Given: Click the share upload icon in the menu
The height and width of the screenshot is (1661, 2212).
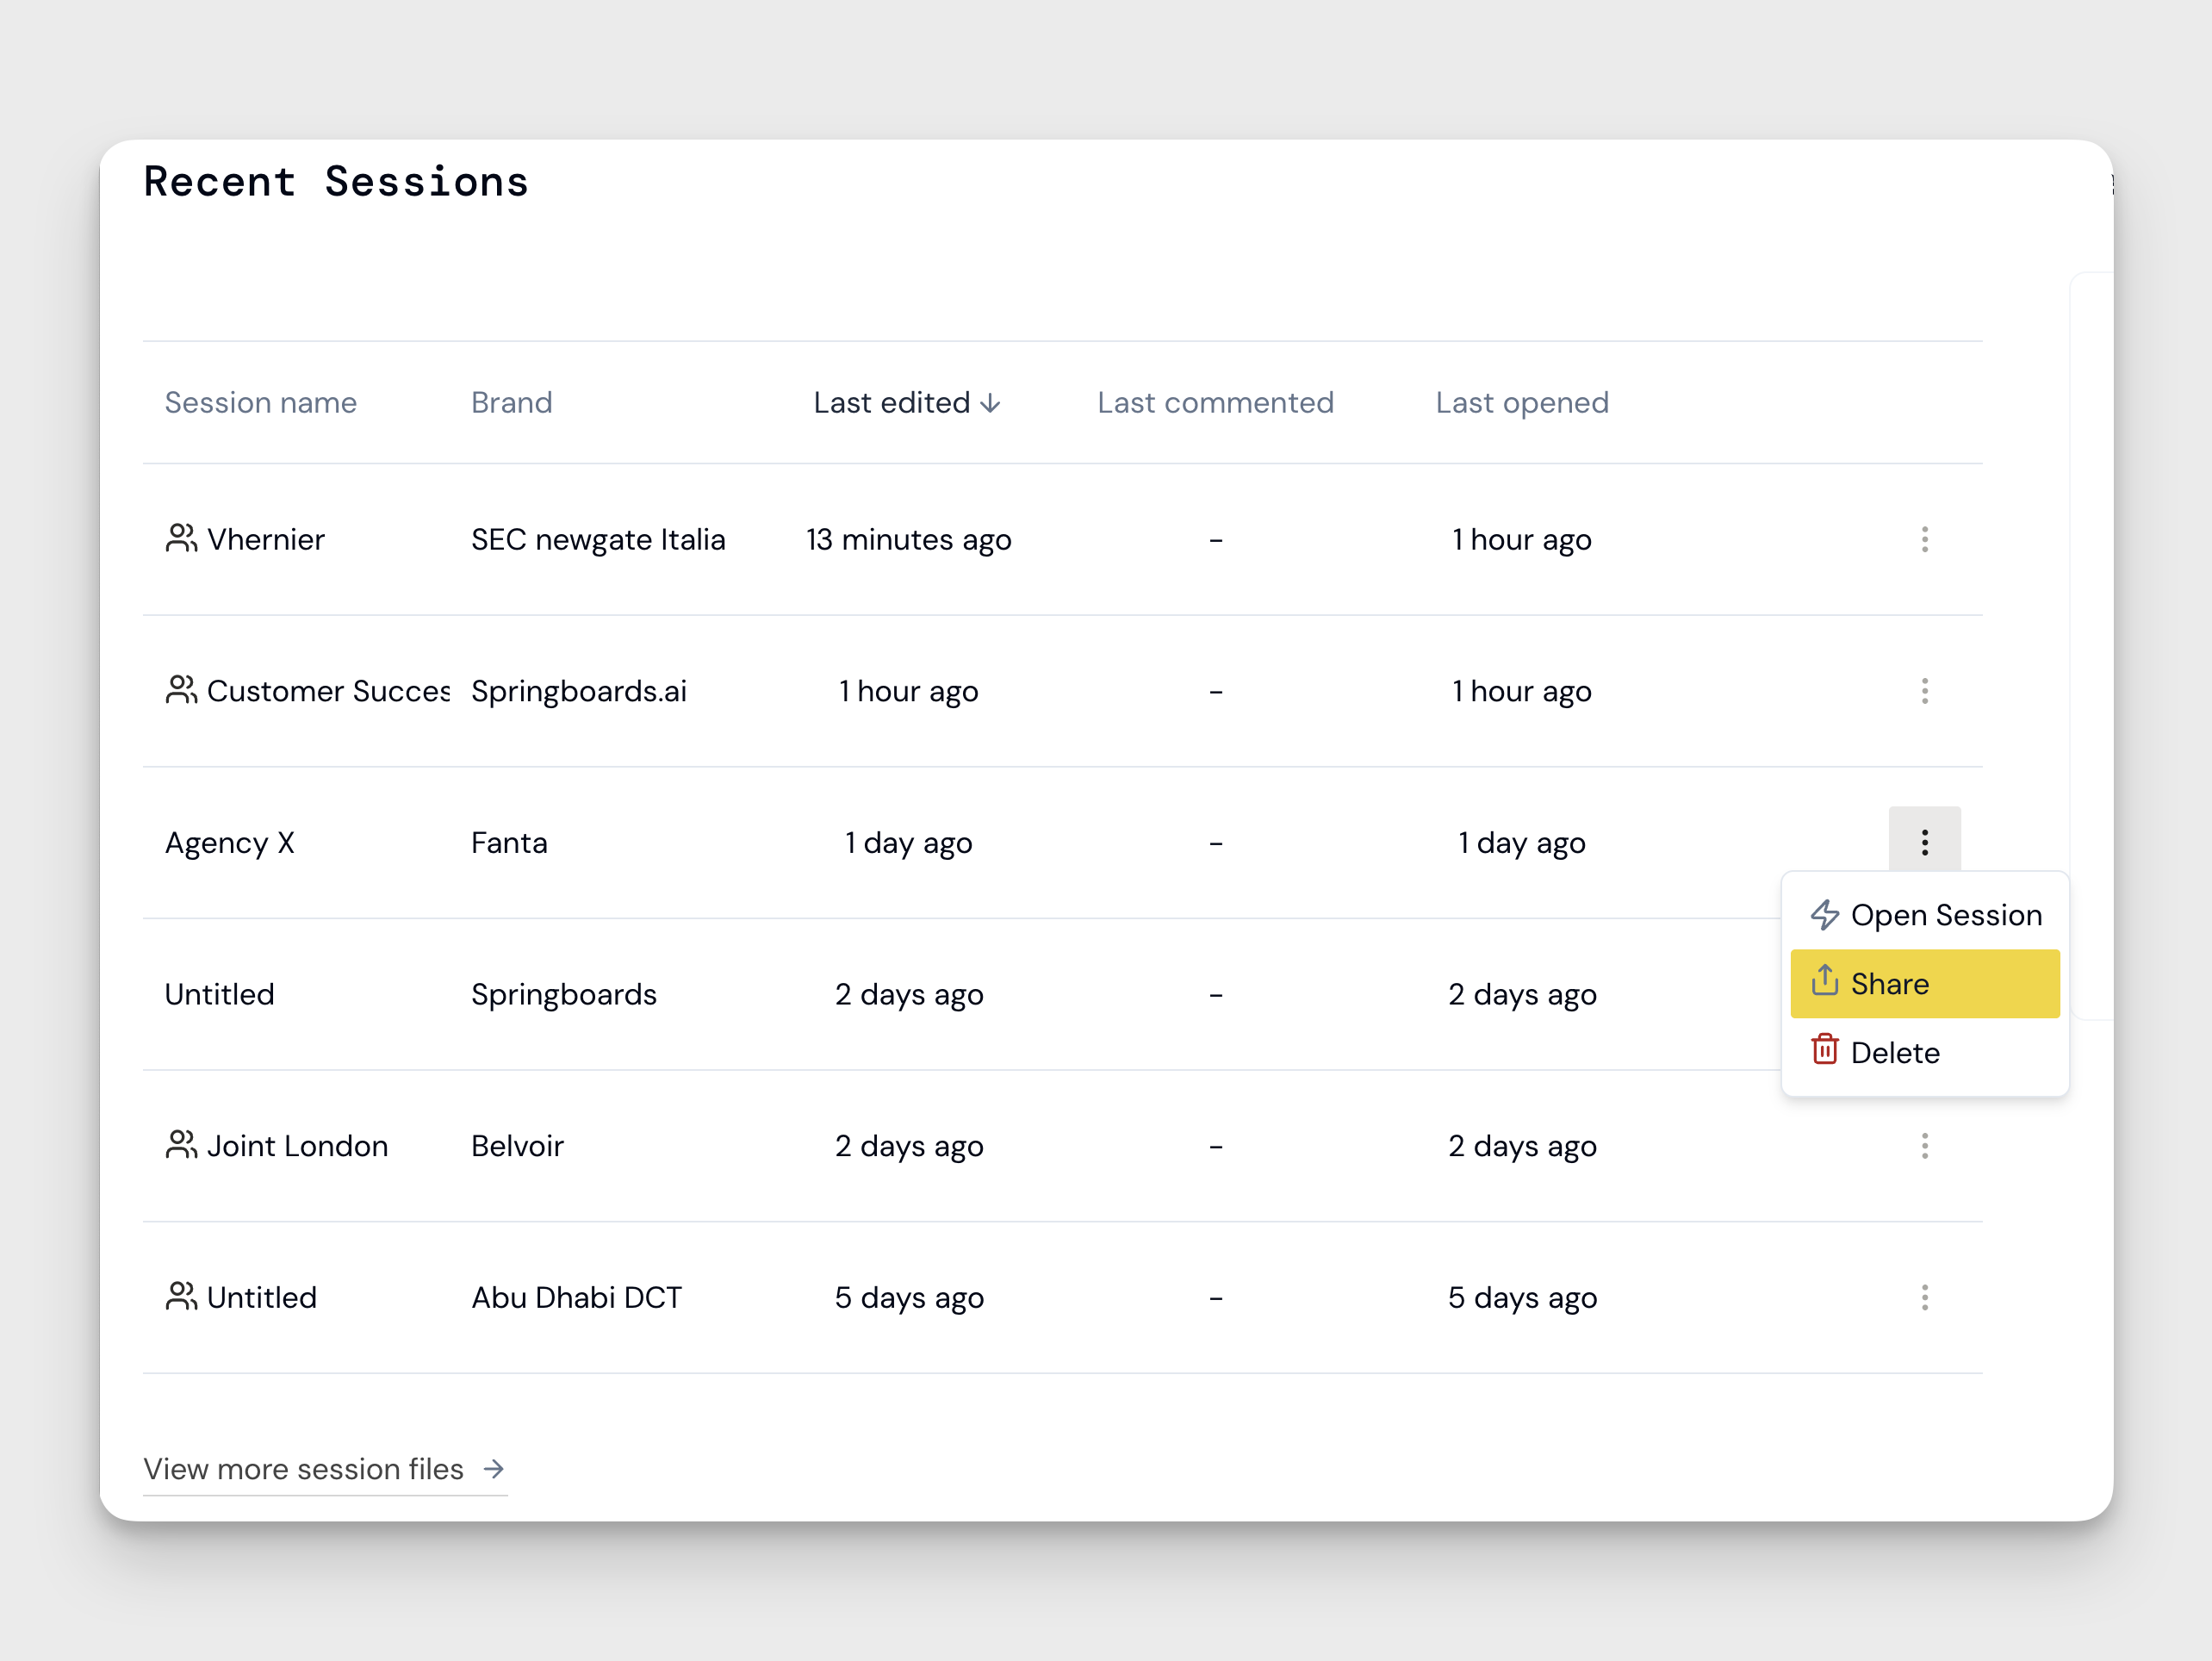Looking at the screenshot, I should point(1825,983).
